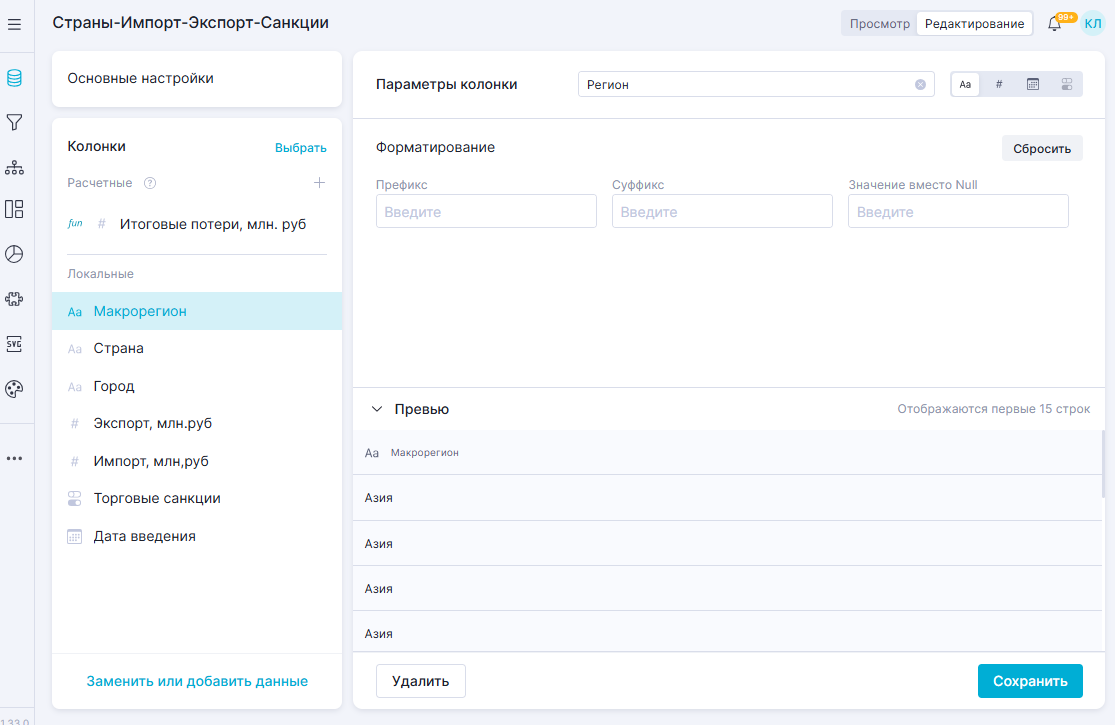Click the Префикс input field
The width and height of the screenshot is (1115, 725).
486,212
